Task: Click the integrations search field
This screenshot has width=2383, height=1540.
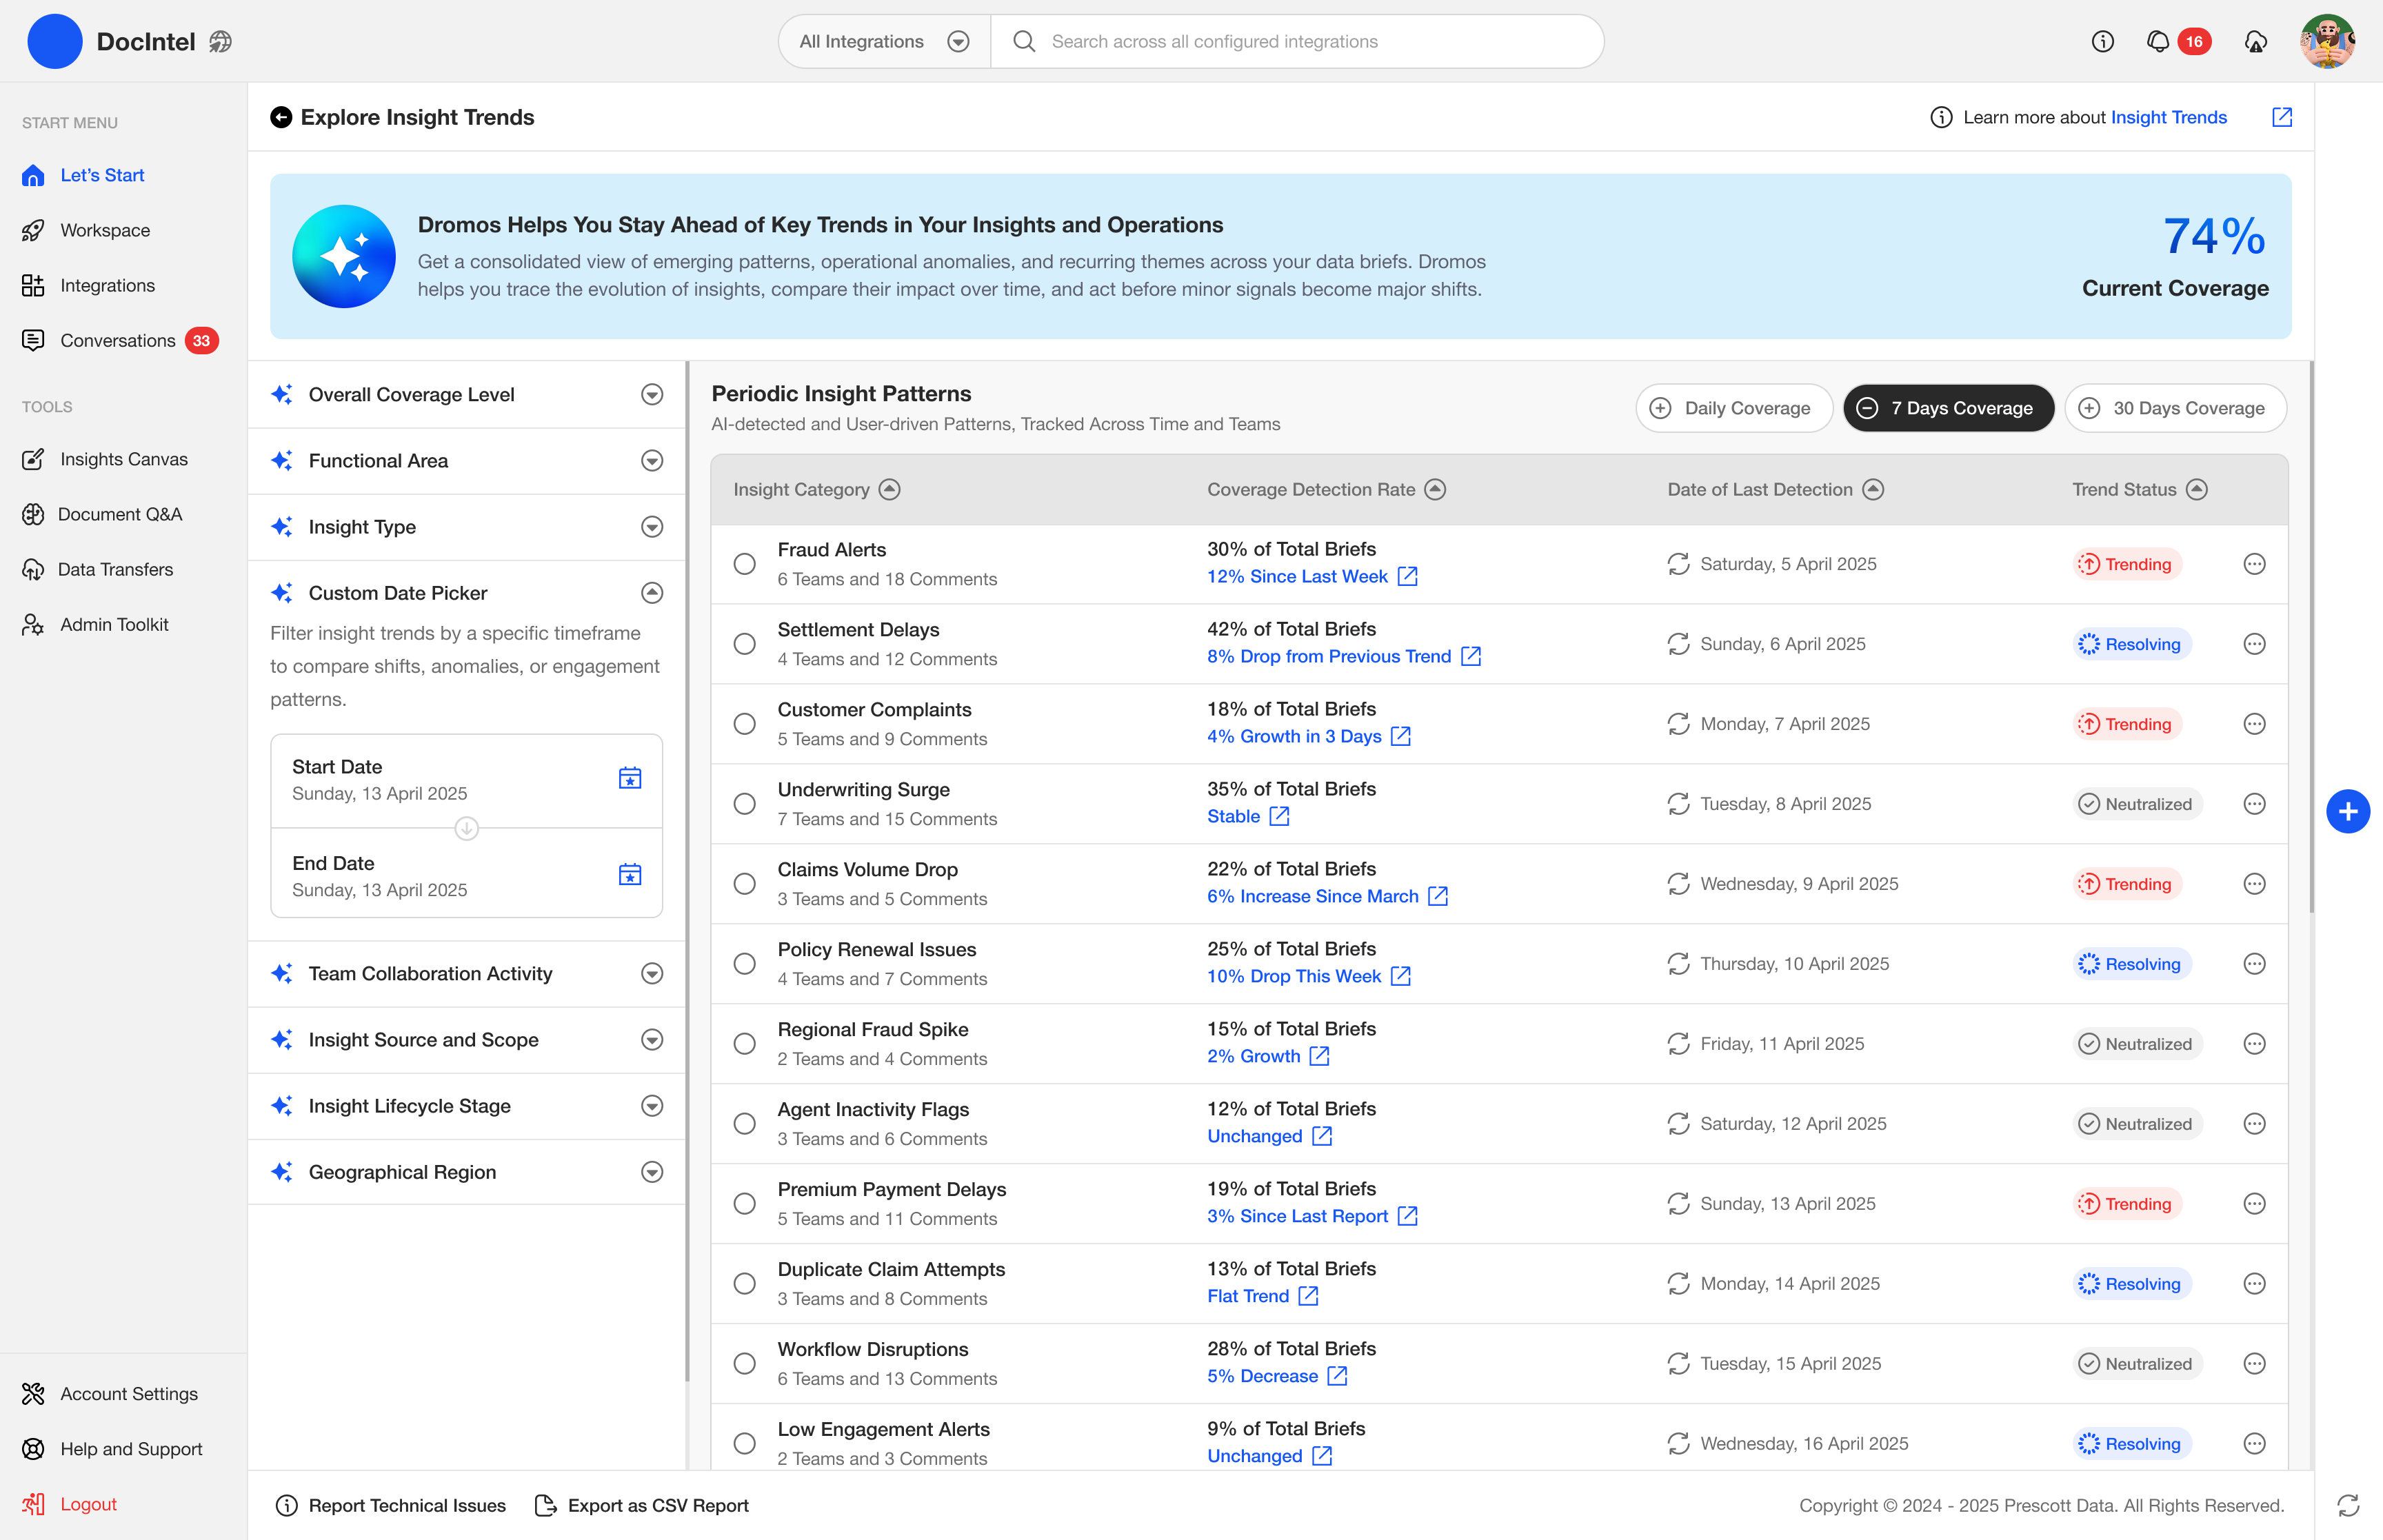Action: tap(1300, 41)
